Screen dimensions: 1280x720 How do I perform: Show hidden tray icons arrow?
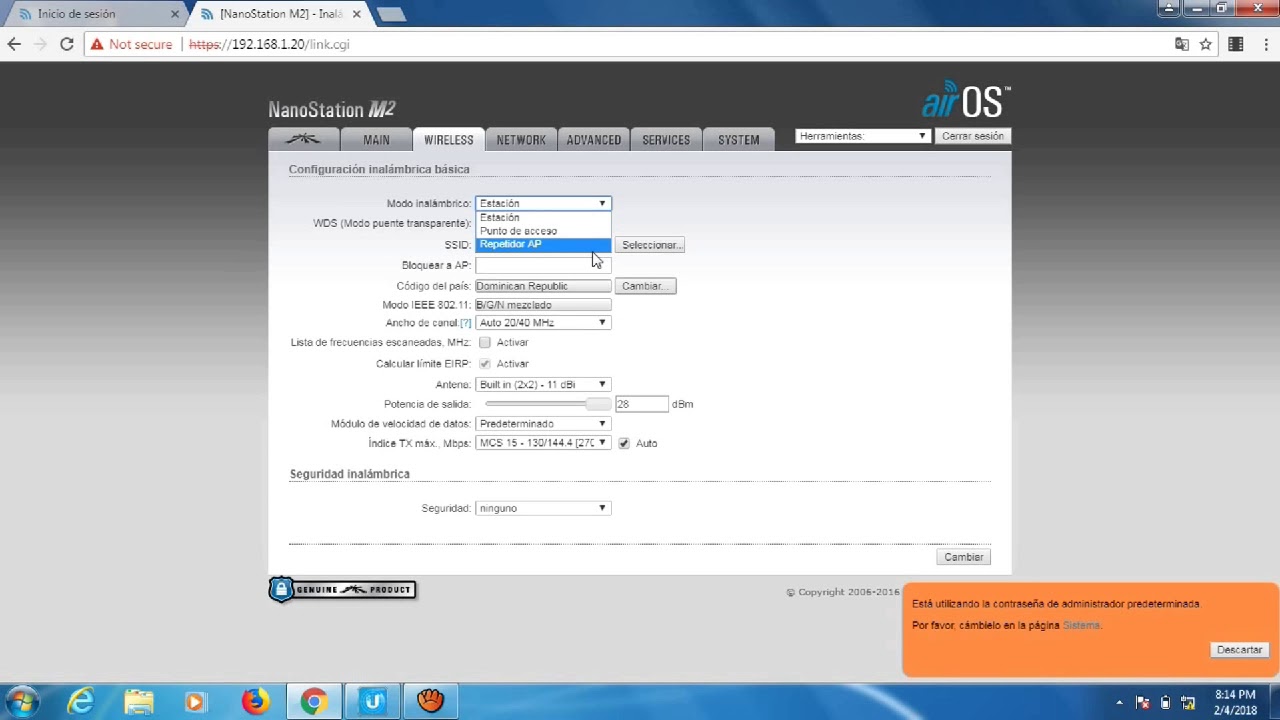[x=1119, y=703]
